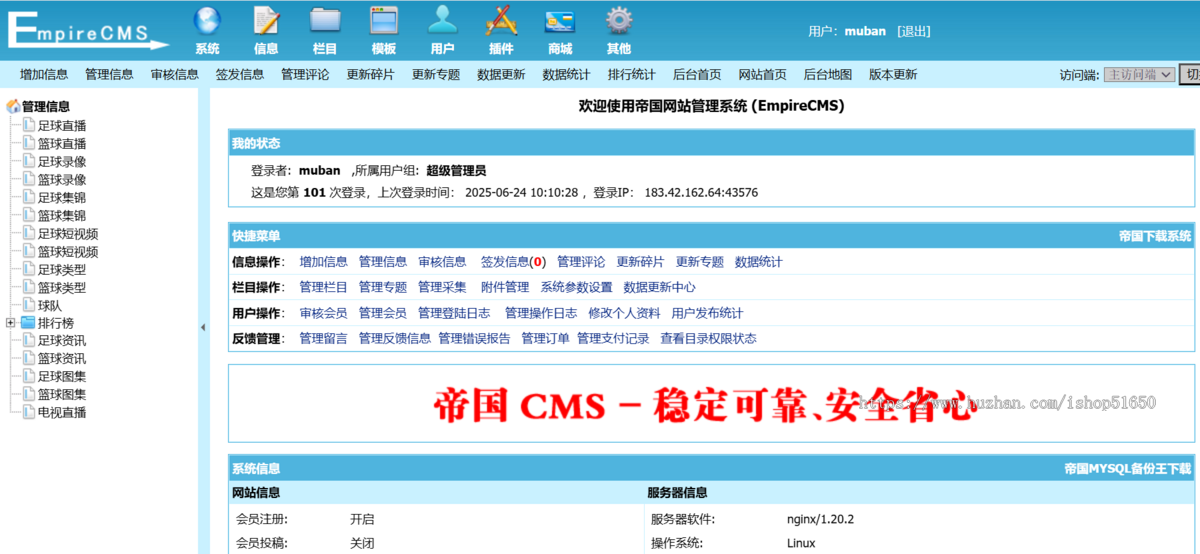
Task: Open 管理采集 quick link
Action: (442, 287)
